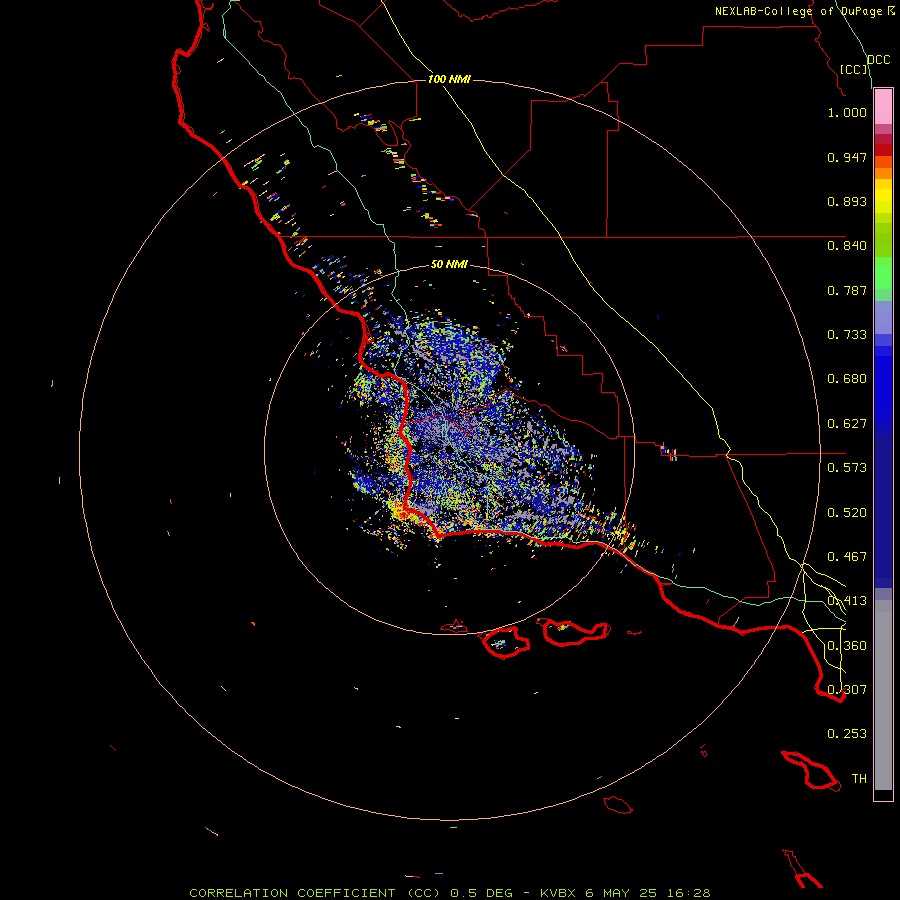Viewport: 900px width, 900px height.
Task: Select the DCC label above the color bar
Action: click(878, 60)
